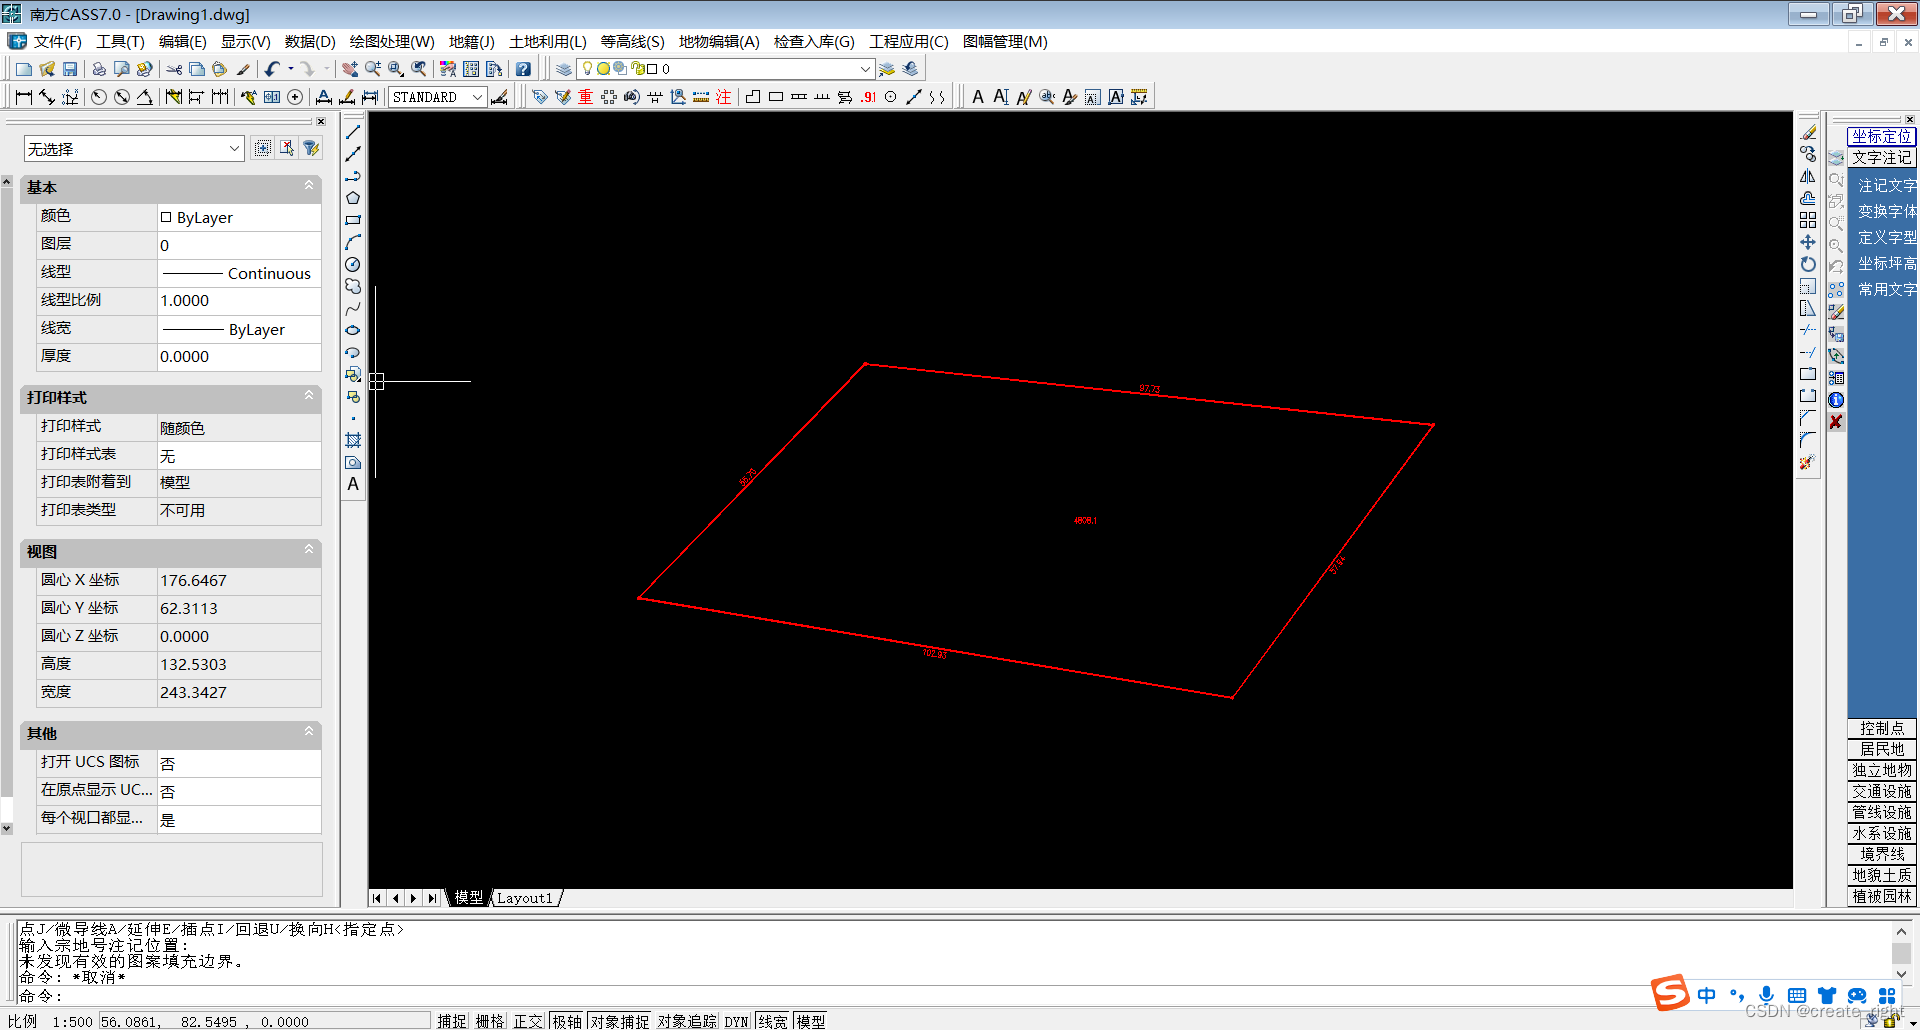Click the Array tool icon

[1808, 220]
